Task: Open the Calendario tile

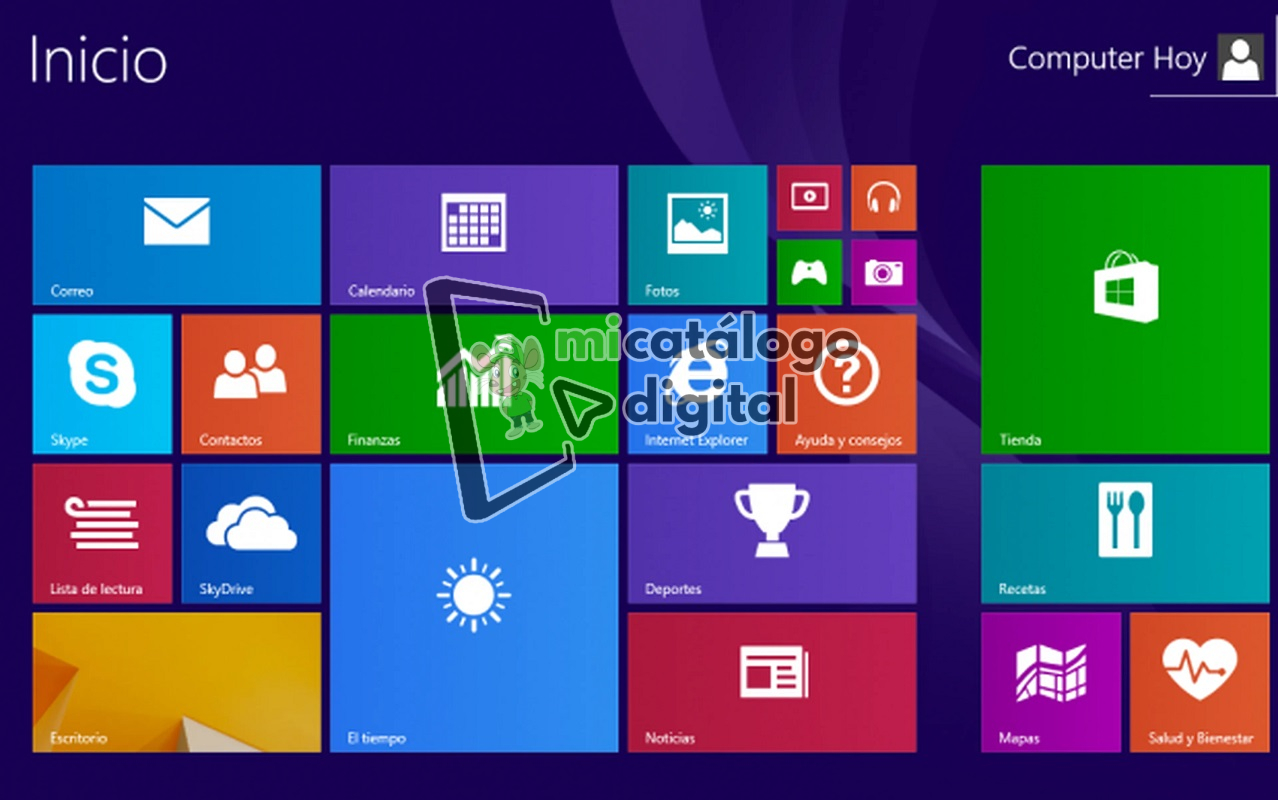Action: coord(474,235)
